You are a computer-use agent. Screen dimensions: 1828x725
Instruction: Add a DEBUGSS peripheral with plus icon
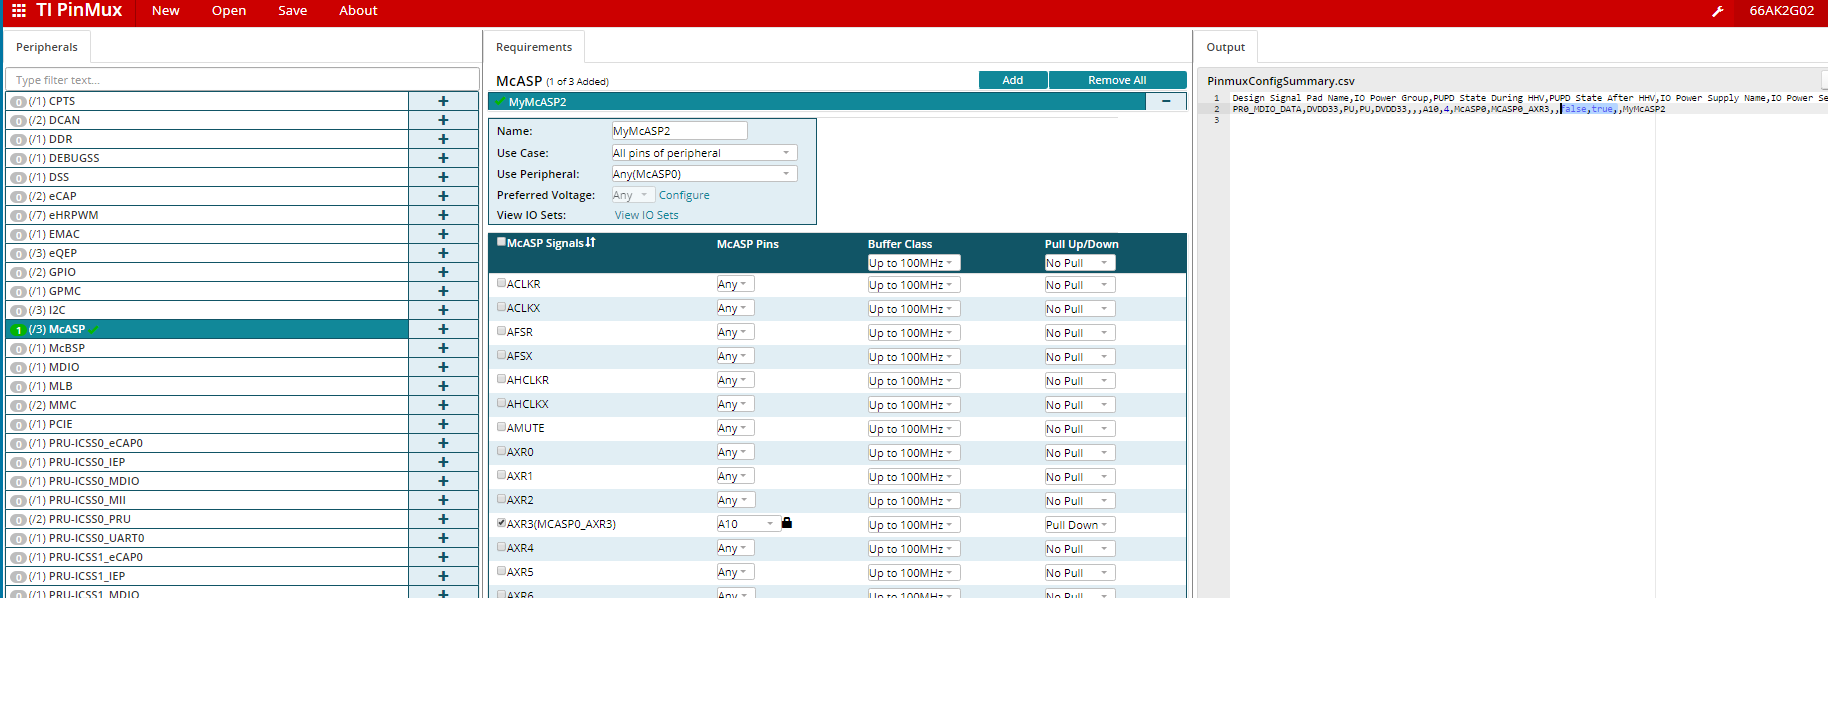point(443,158)
